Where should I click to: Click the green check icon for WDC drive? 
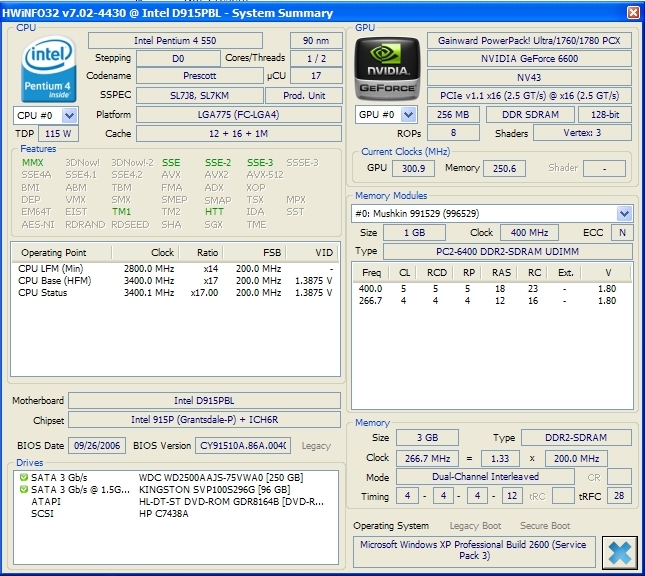click(x=23, y=477)
